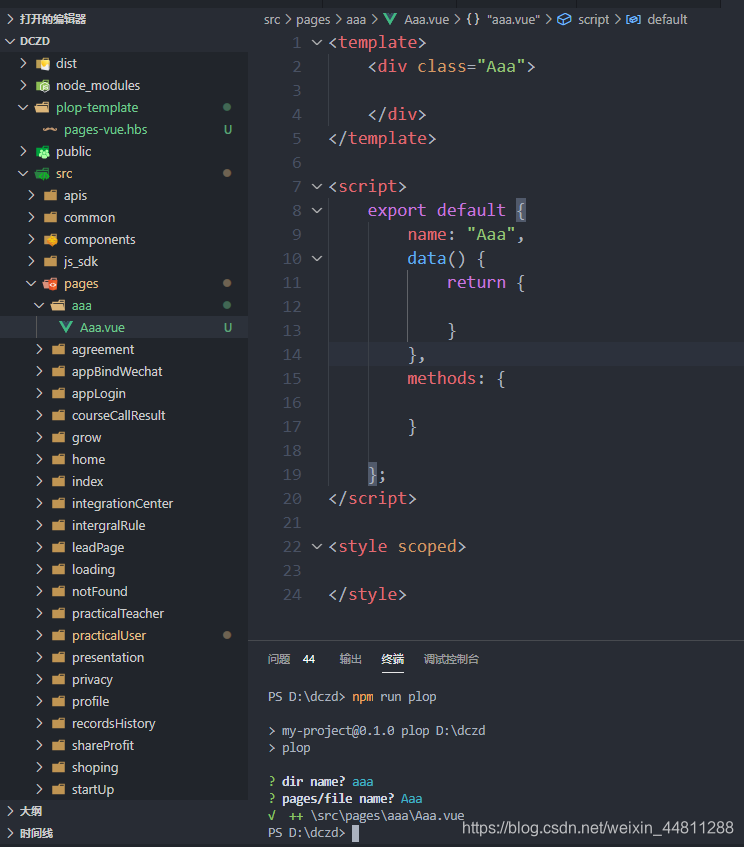Click "methods" on line 15 of the editor
The height and width of the screenshot is (847, 744).
pos(441,379)
